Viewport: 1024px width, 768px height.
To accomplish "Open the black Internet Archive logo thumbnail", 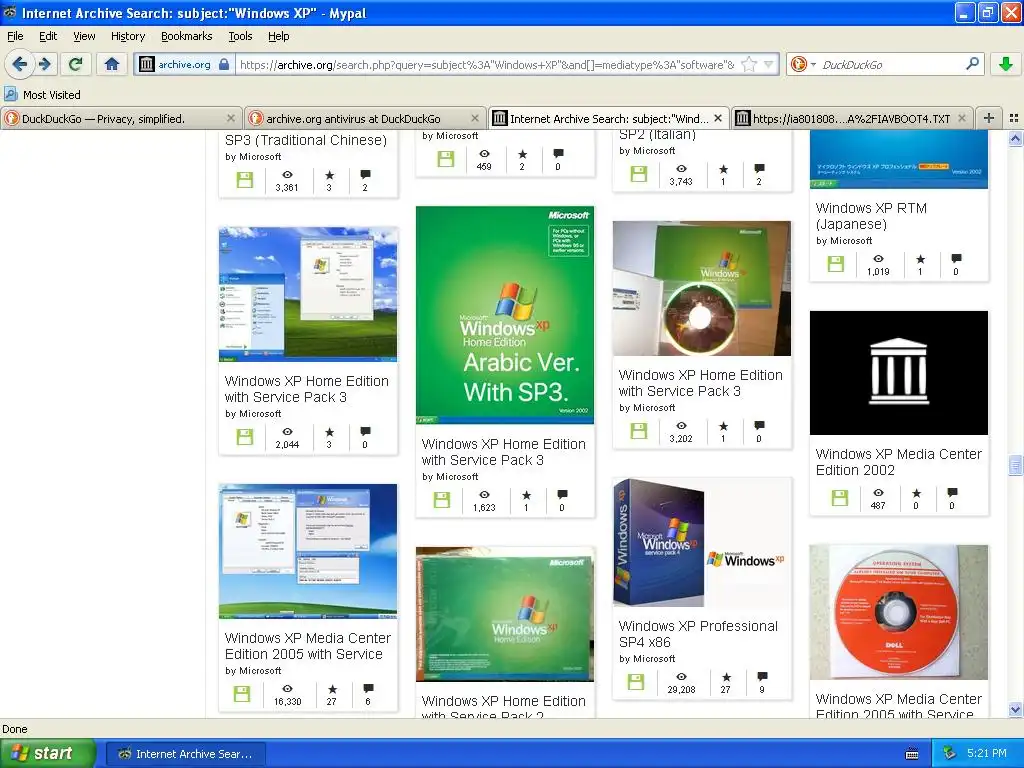I will [899, 372].
